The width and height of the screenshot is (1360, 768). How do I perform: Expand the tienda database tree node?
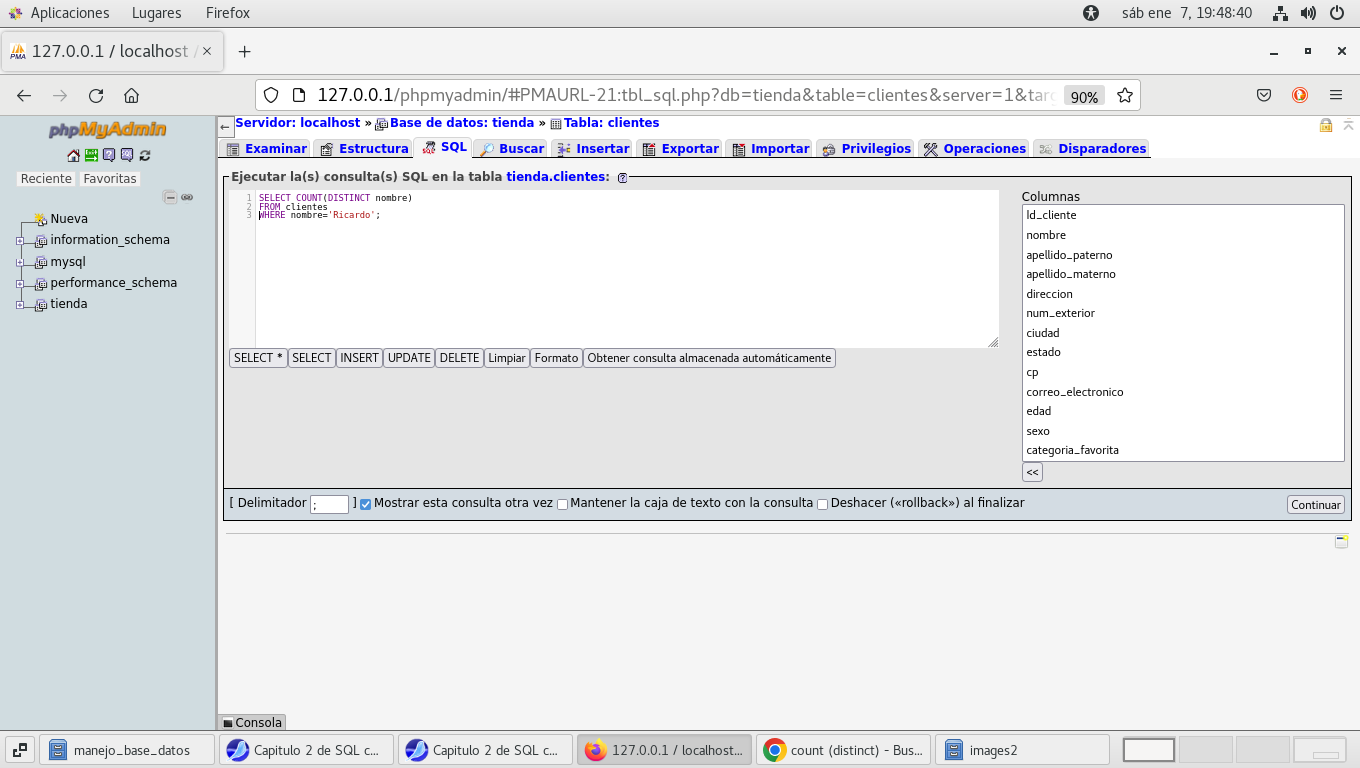20,305
